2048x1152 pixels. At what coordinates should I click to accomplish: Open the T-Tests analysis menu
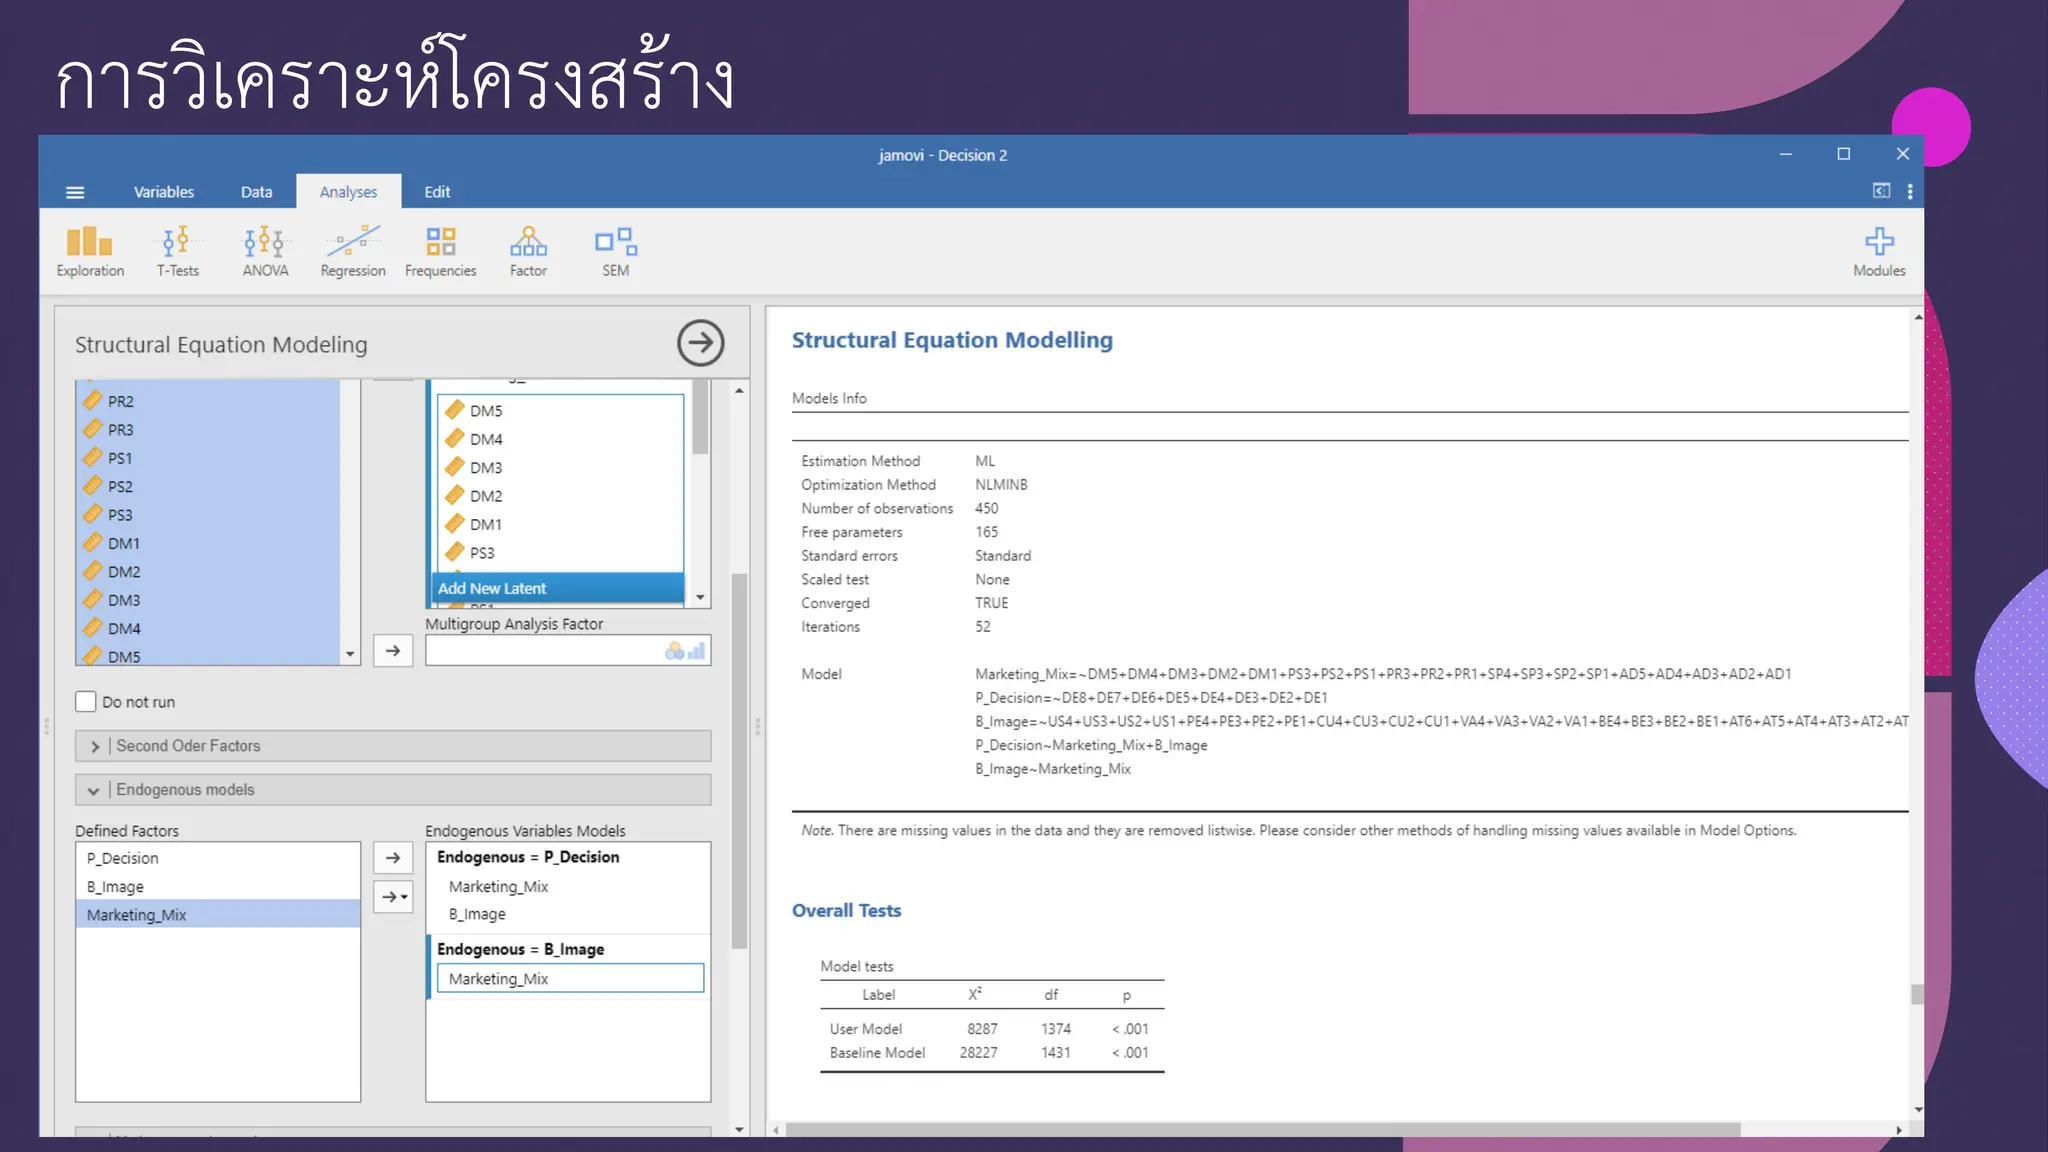click(177, 250)
